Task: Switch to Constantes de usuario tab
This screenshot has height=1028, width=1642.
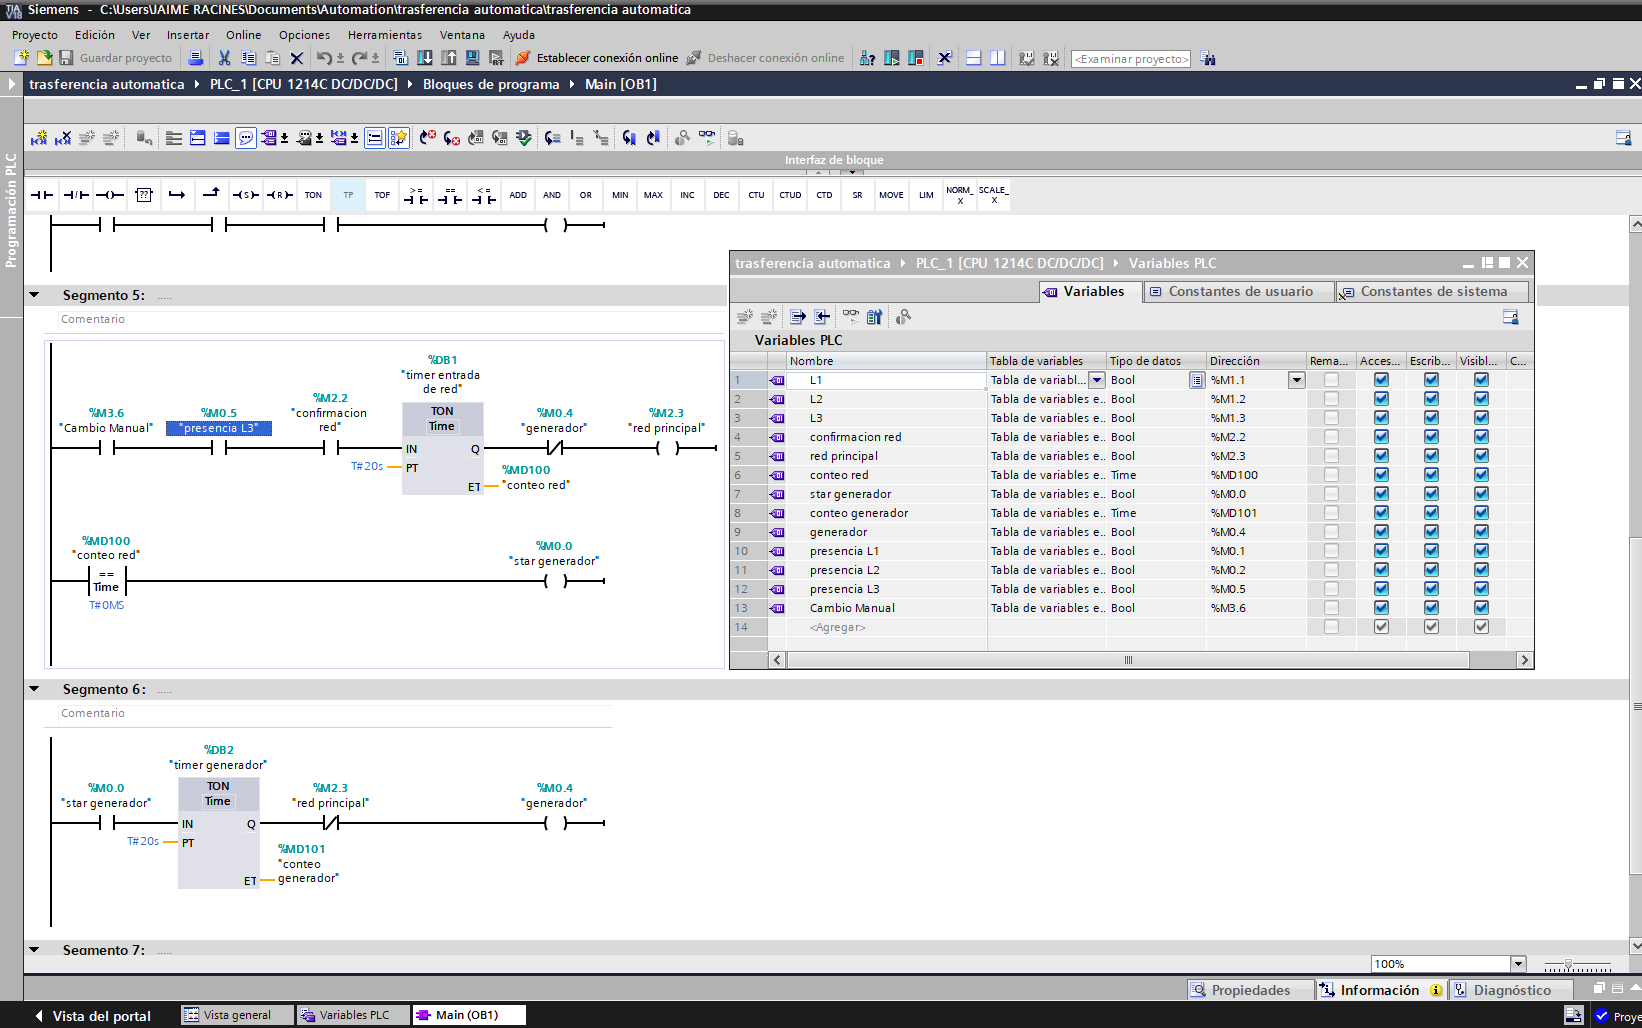Action: click(1239, 291)
